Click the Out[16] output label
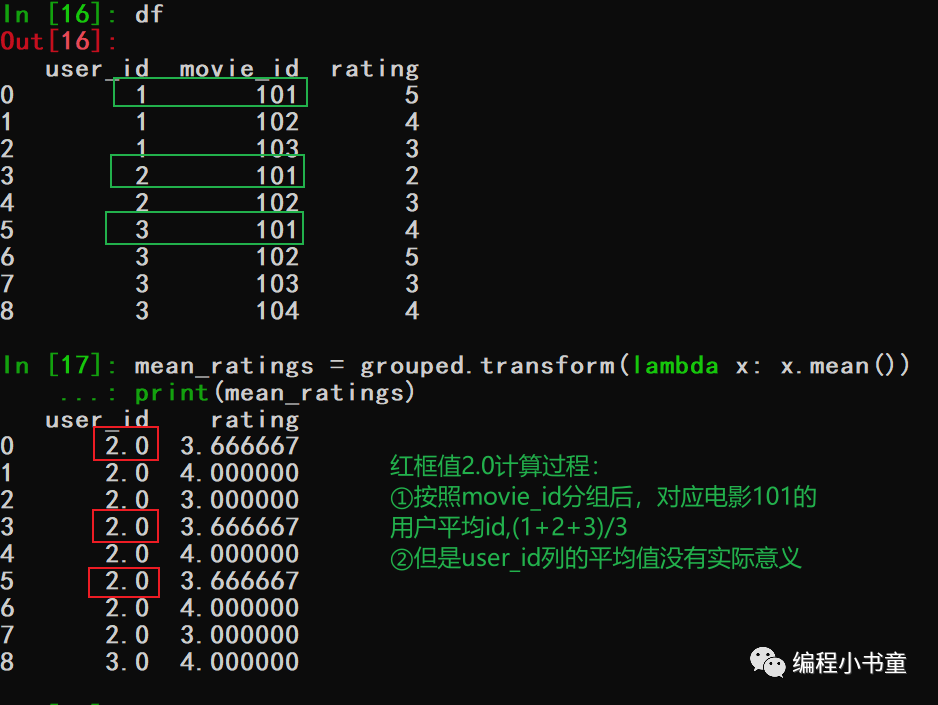The height and width of the screenshot is (705, 938). pyautogui.click(x=58, y=41)
